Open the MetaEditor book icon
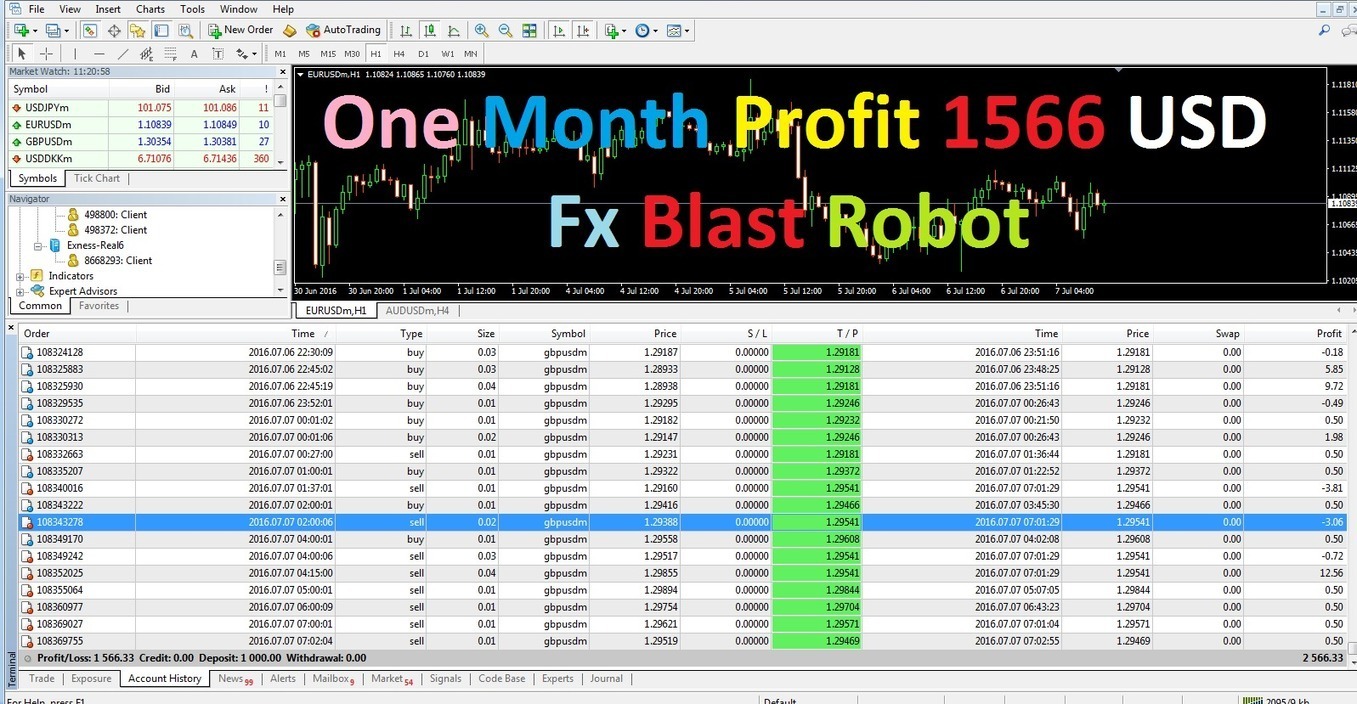Screen dimensions: 1357x704 290,31
